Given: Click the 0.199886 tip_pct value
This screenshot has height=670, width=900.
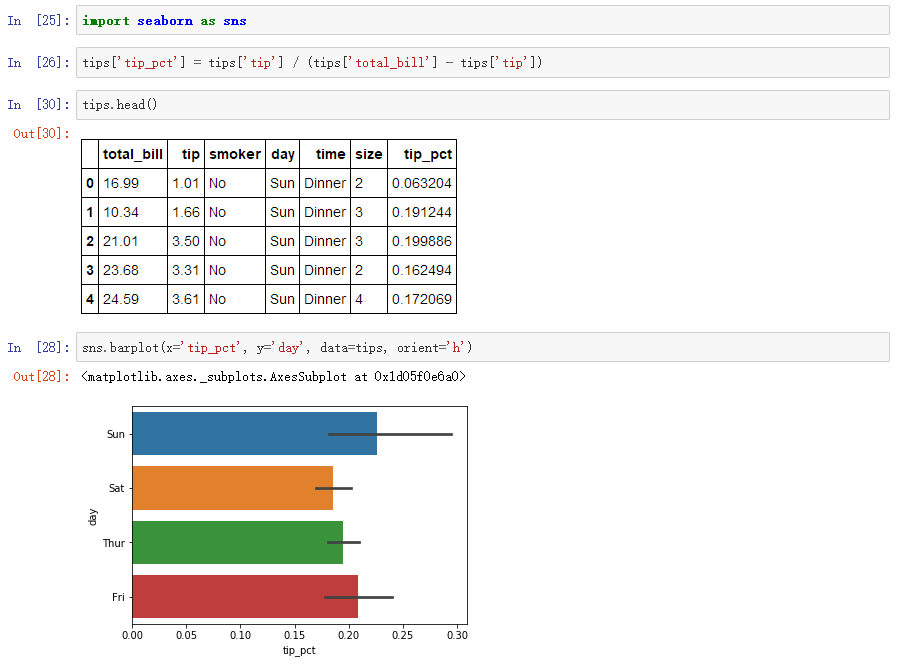Looking at the screenshot, I should (x=421, y=241).
